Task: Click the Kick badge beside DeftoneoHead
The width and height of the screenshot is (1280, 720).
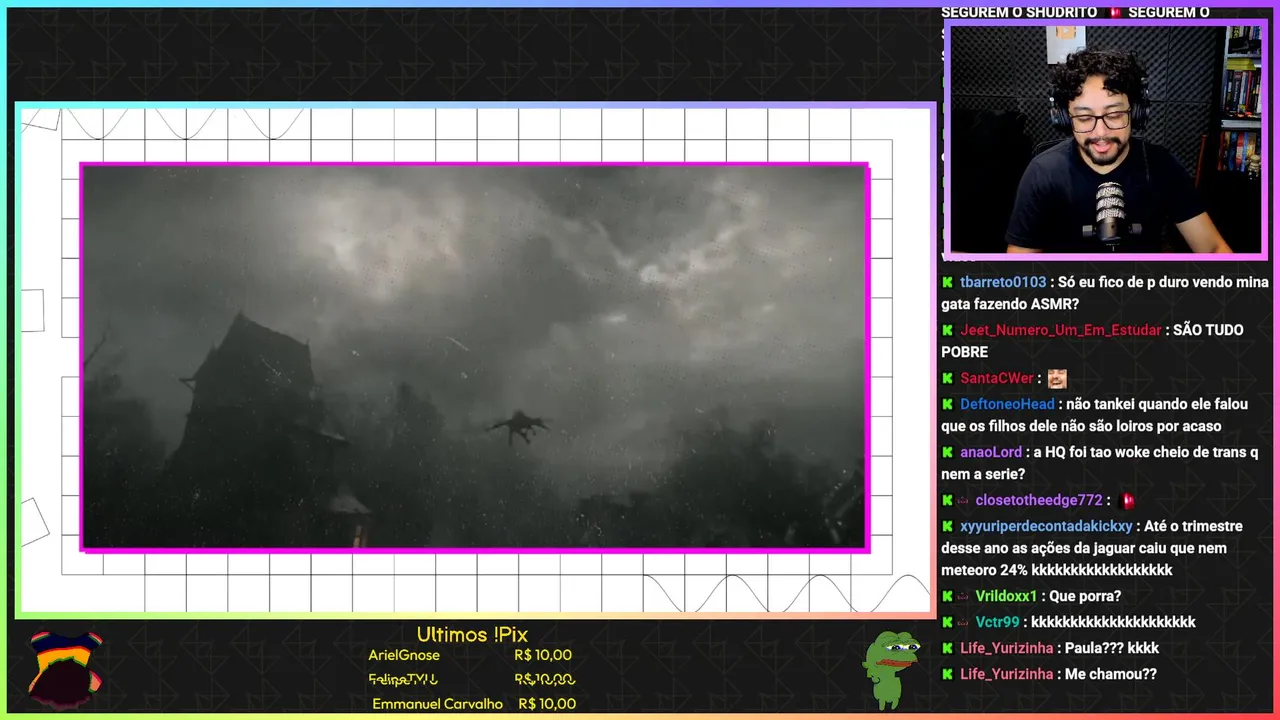Action: click(947, 405)
